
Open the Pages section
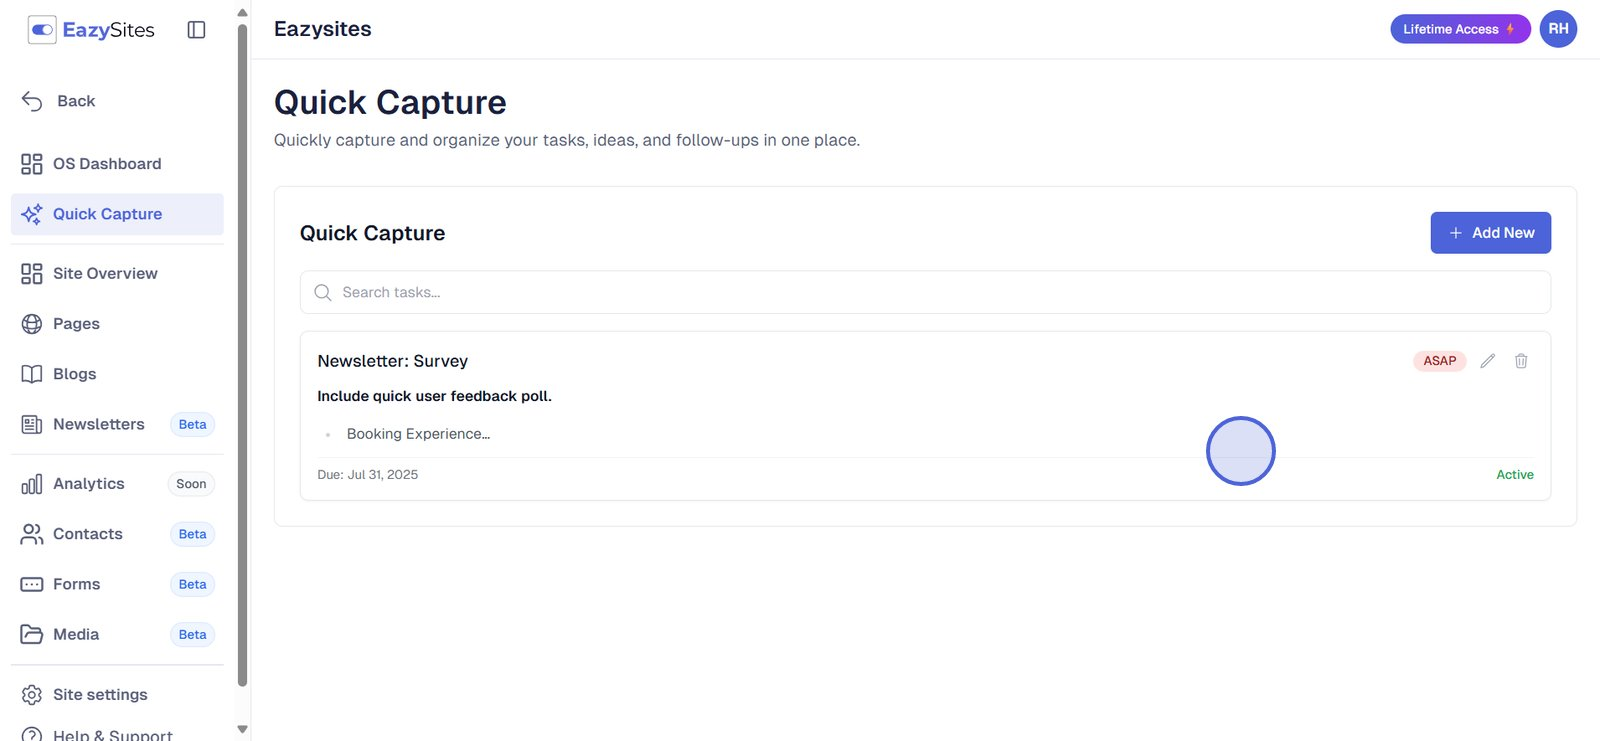(x=76, y=324)
